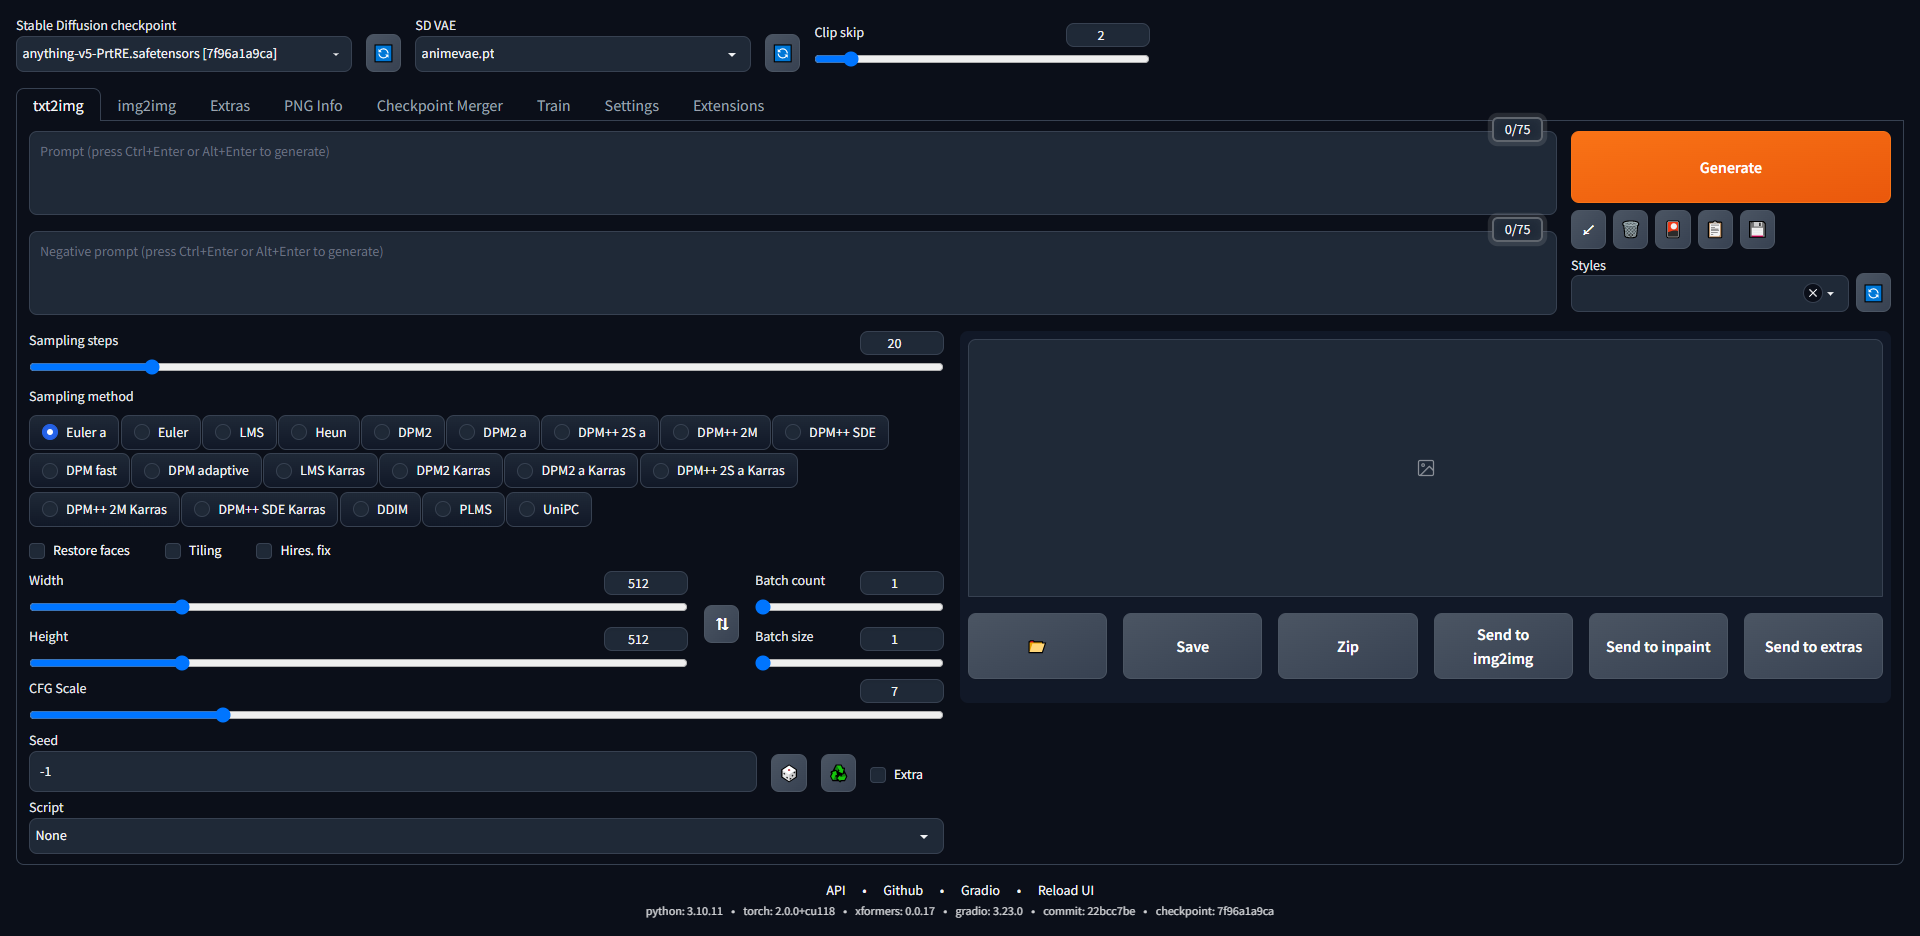Clear prompt with the trash icon
This screenshot has width=1920, height=936.
pyautogui.click(x=1630, y=230)
